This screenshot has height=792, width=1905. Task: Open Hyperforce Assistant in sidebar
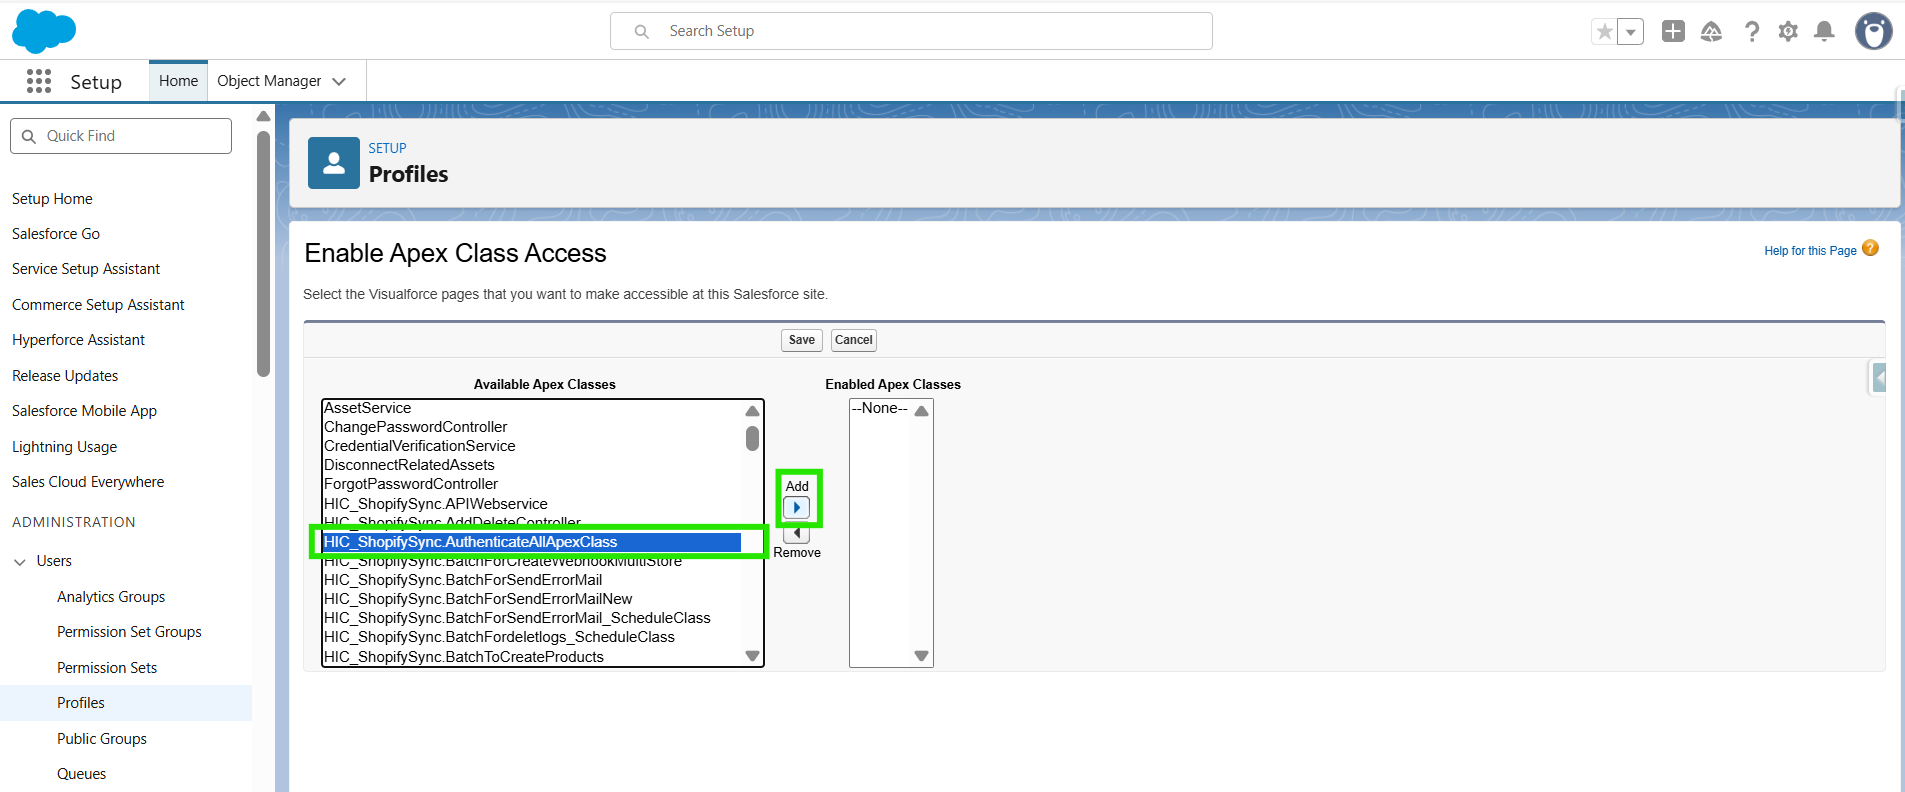[78, 340]
